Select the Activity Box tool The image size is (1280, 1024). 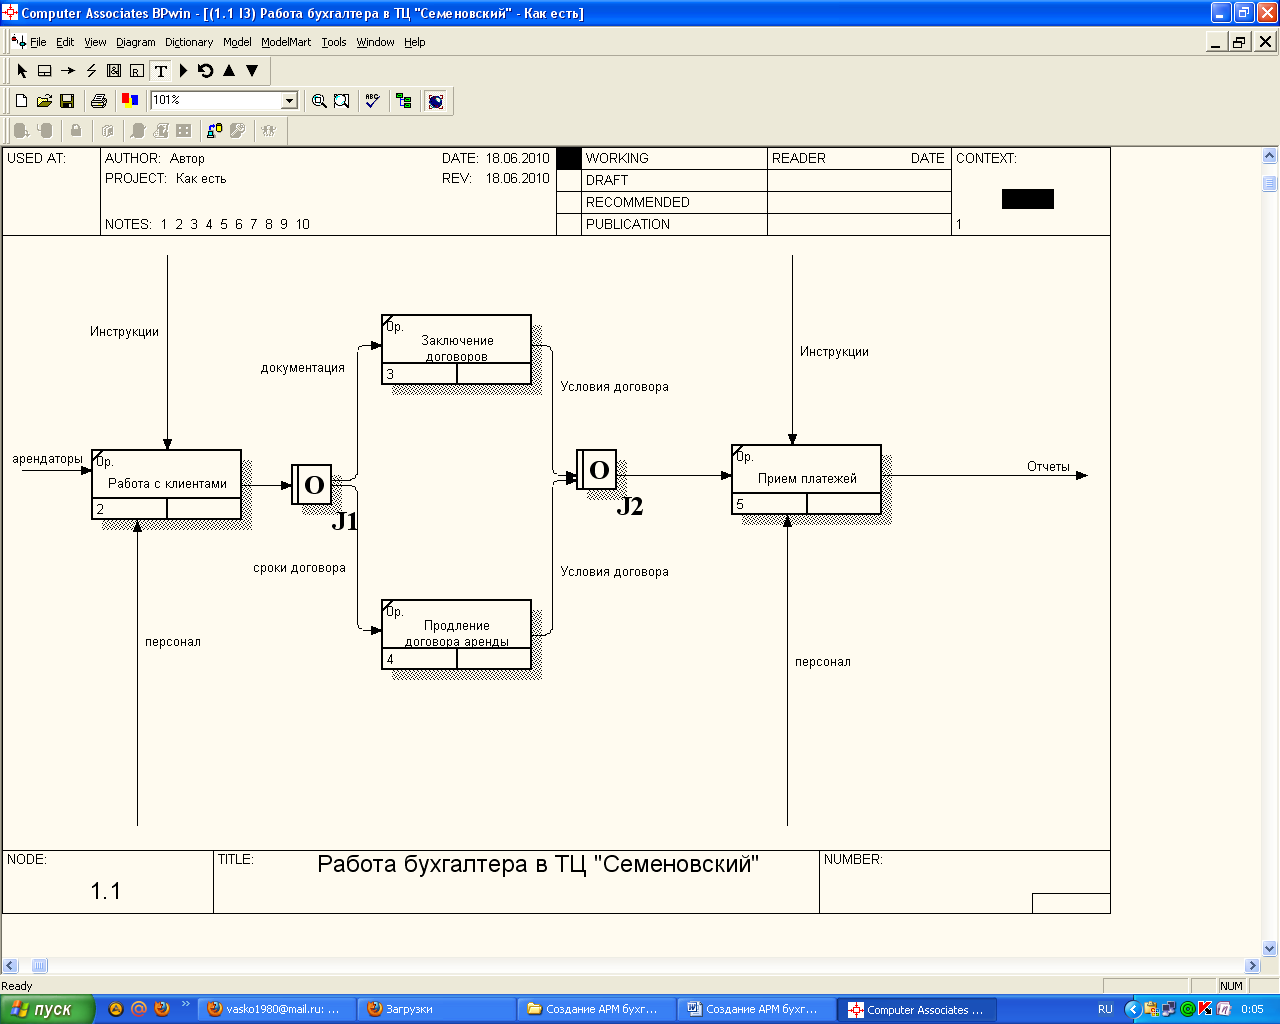pos(45,71)
